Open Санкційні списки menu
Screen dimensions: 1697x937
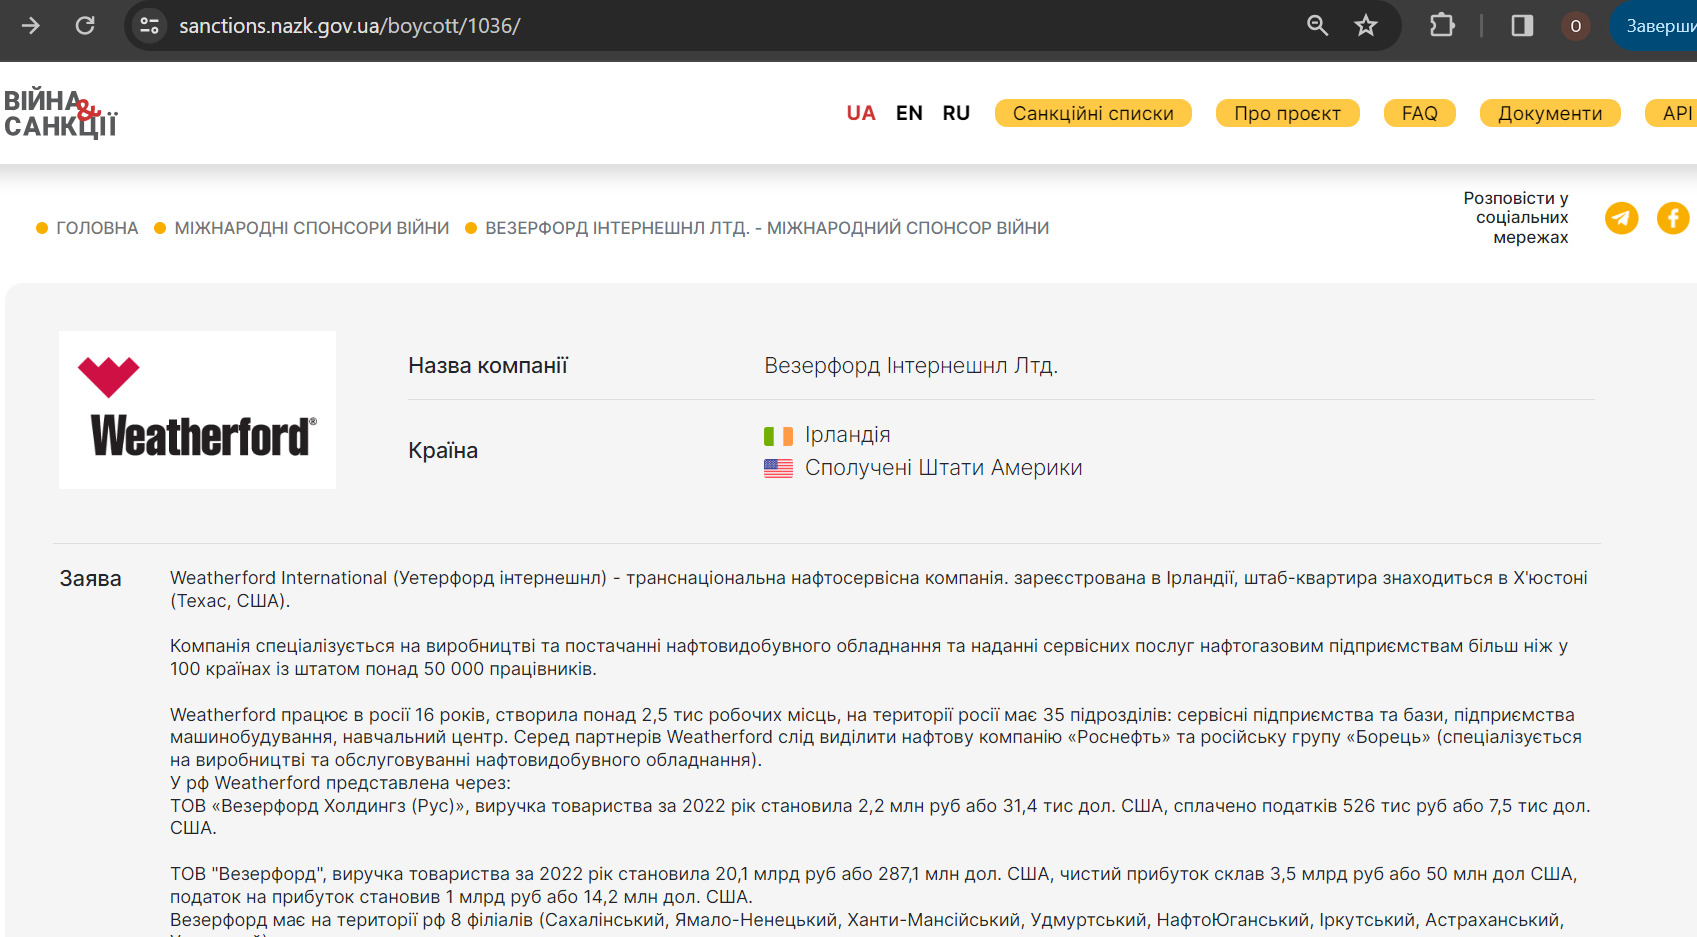pyautogui.click(x=1093, y=113)
